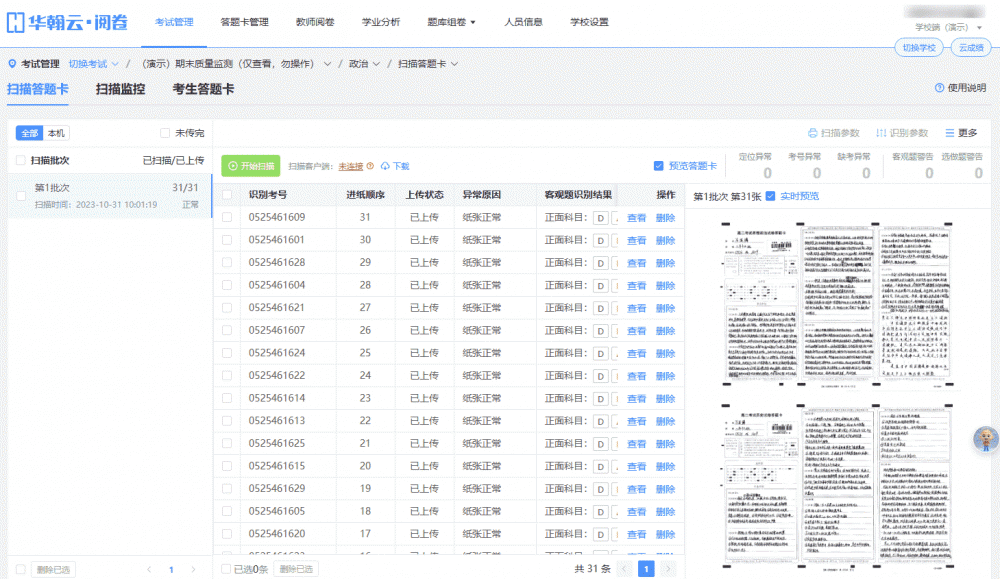Uncheck the 预览答题卡 checkbox
Screen dimensions: 1000x579
[658, 166]
